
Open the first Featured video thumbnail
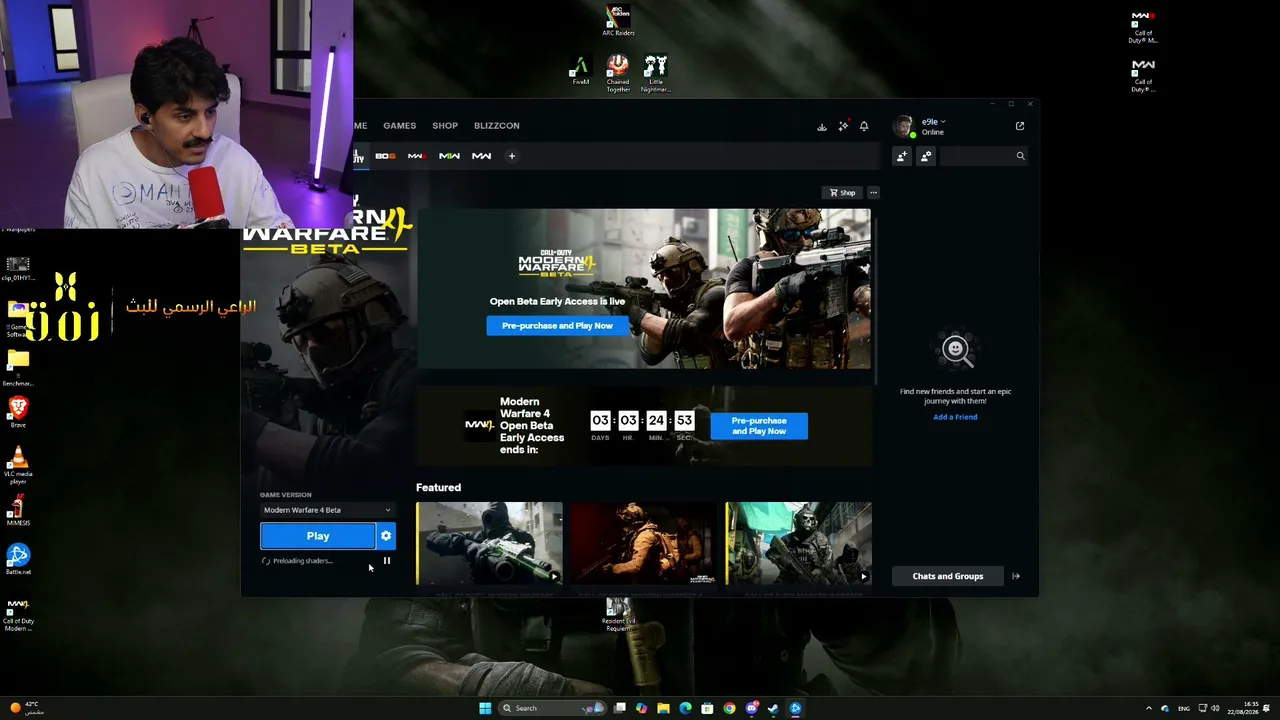pyautogui.click(x=489, y=543)
